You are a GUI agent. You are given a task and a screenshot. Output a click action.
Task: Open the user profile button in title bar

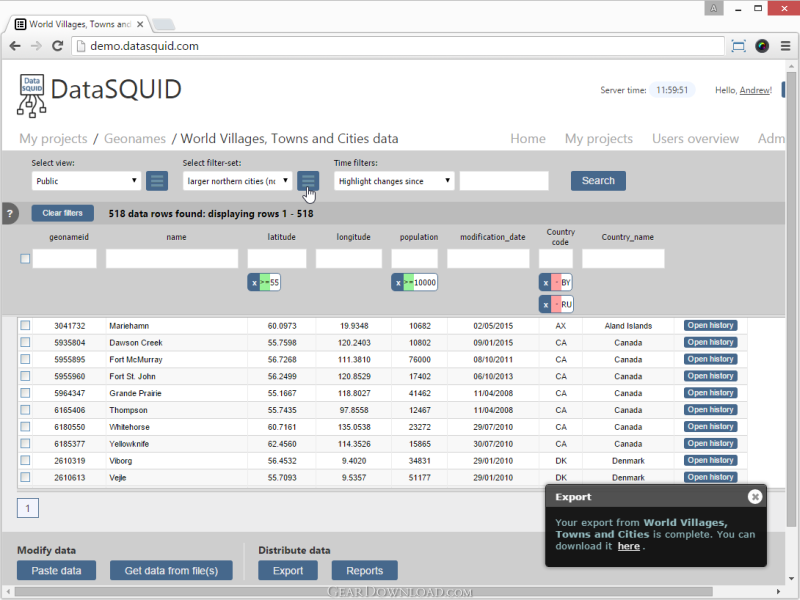[x=714, y=8]
